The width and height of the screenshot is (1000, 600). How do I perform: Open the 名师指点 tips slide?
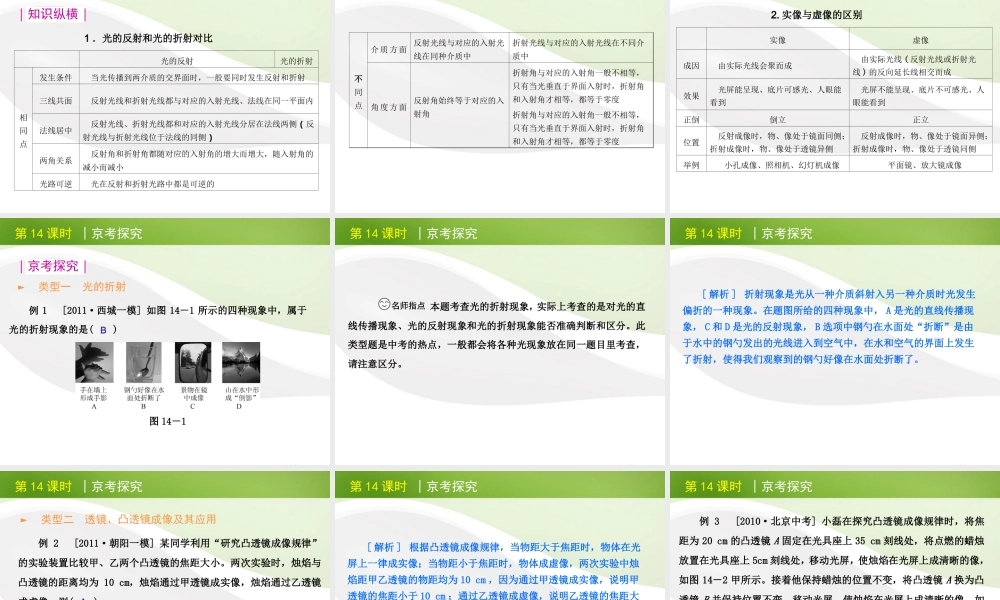pos(500,342)
